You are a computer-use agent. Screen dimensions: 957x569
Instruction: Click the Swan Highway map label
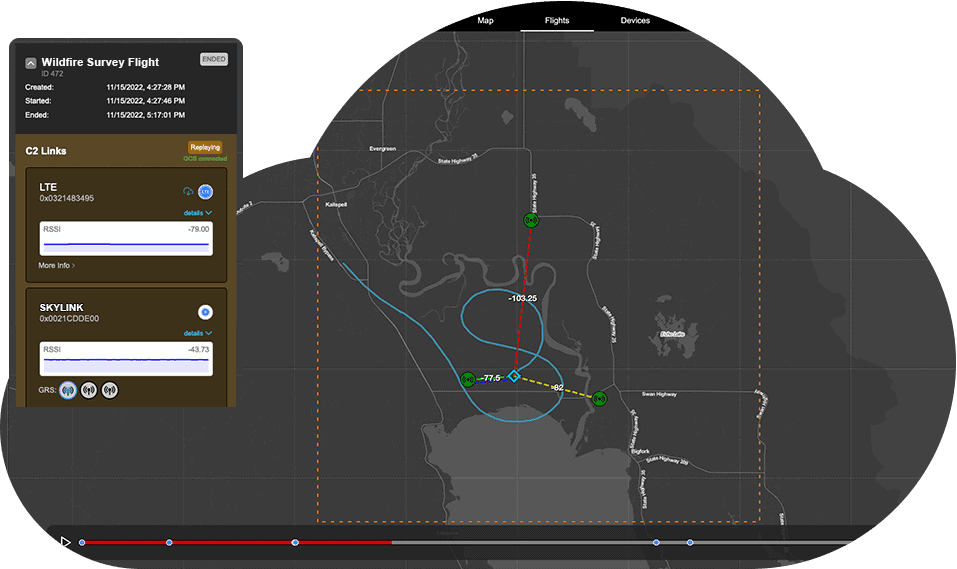point(659,394)
